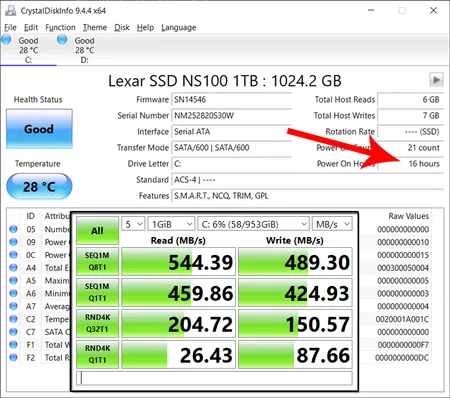Screen dimensions: 450x398
Task: Run all benchmarks with All button
Action: [x=97, y=231]
